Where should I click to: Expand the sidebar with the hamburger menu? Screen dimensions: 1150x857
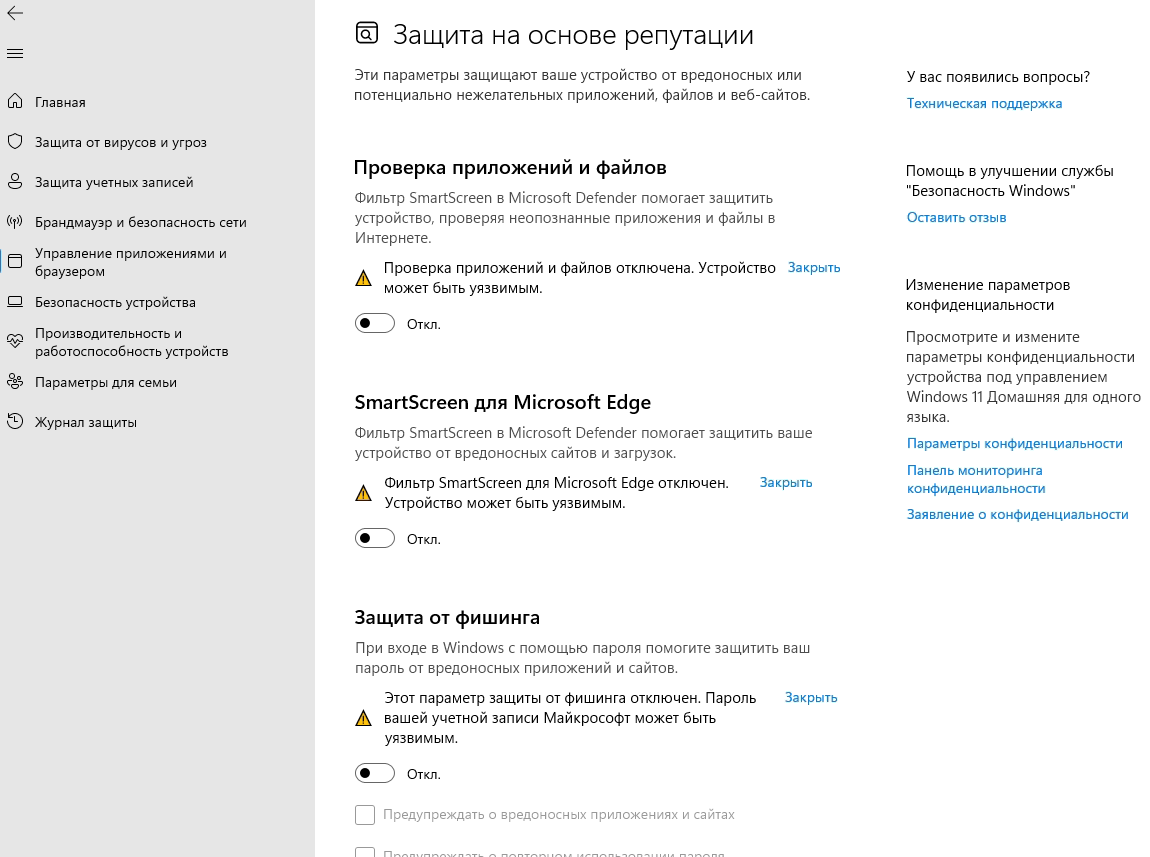point(15,53)
